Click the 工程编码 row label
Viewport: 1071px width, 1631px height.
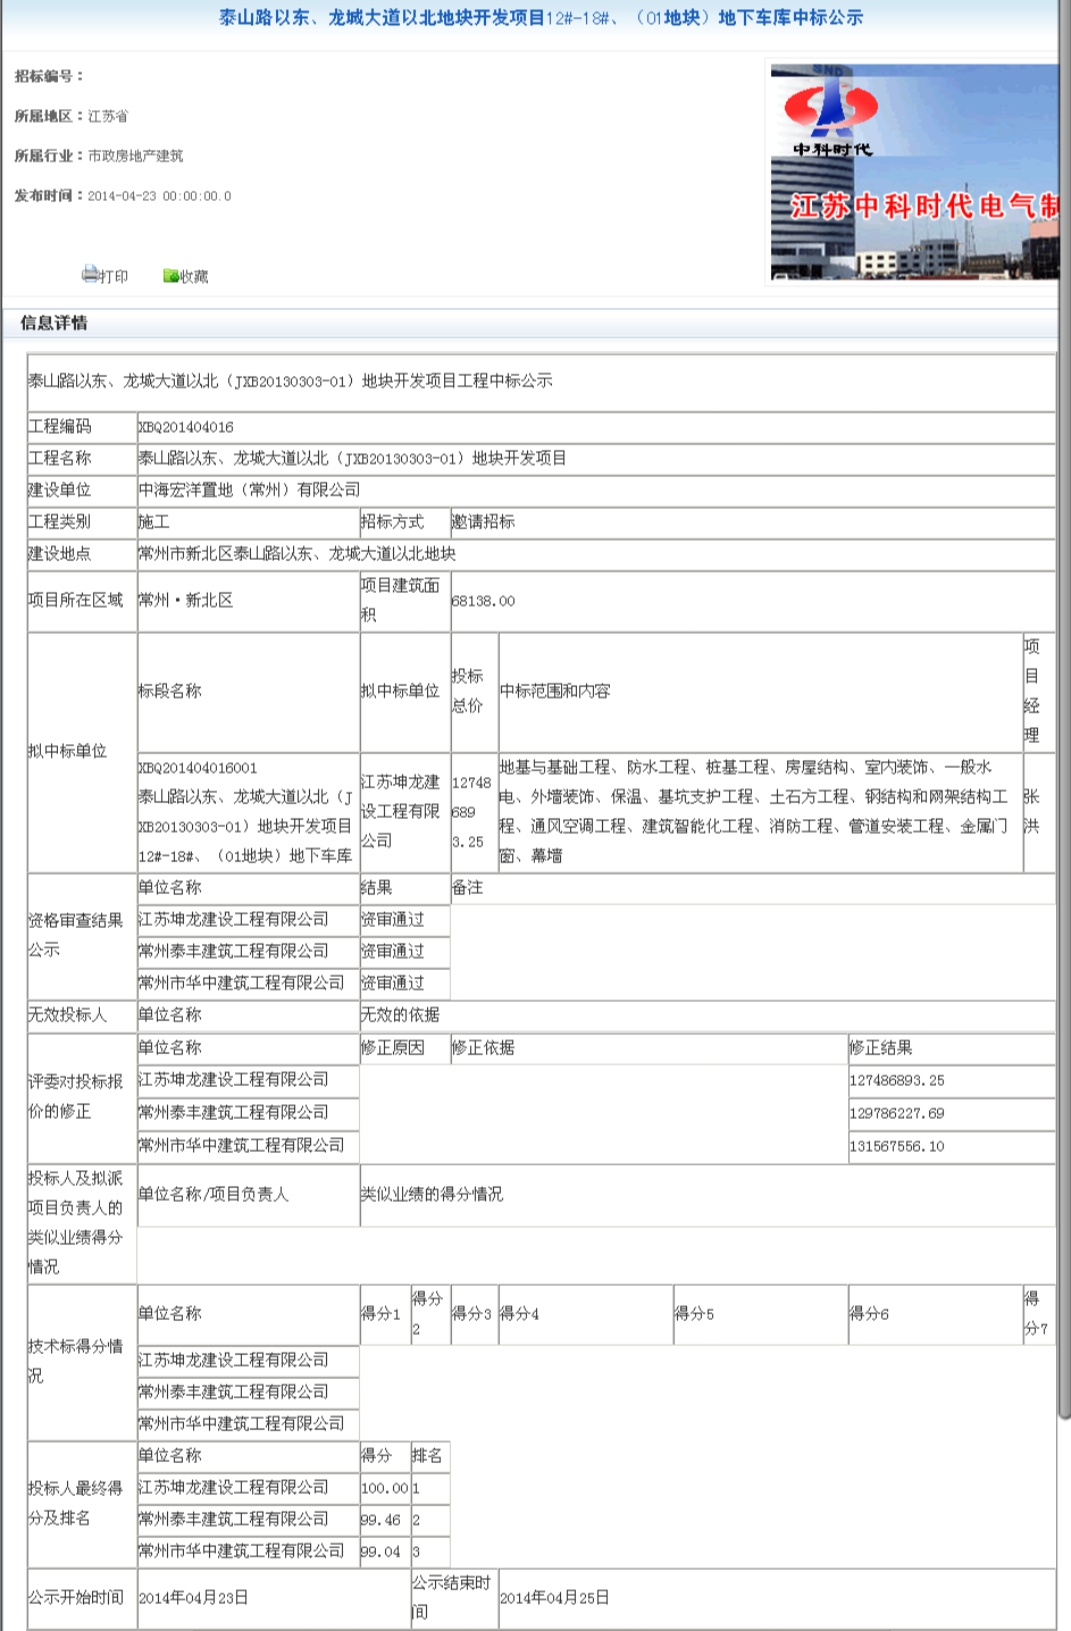[x=60, y=427]
